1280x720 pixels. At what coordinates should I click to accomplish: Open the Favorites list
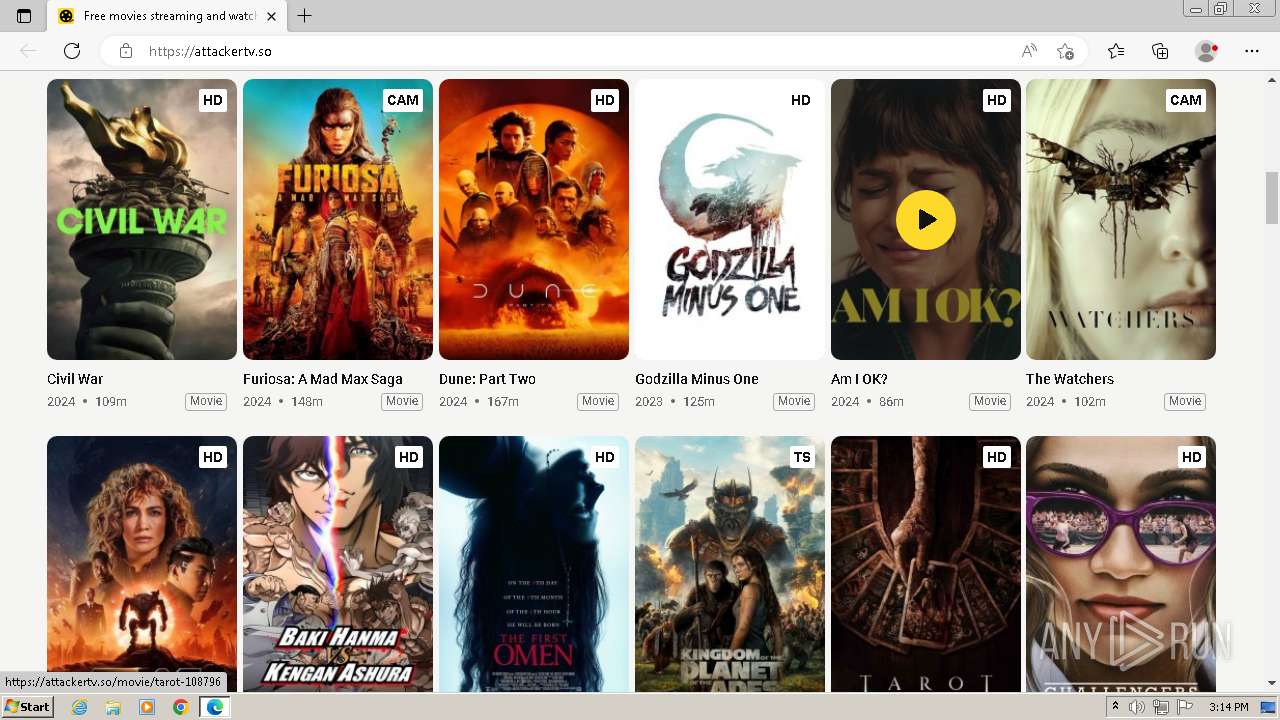[1116, 51]
